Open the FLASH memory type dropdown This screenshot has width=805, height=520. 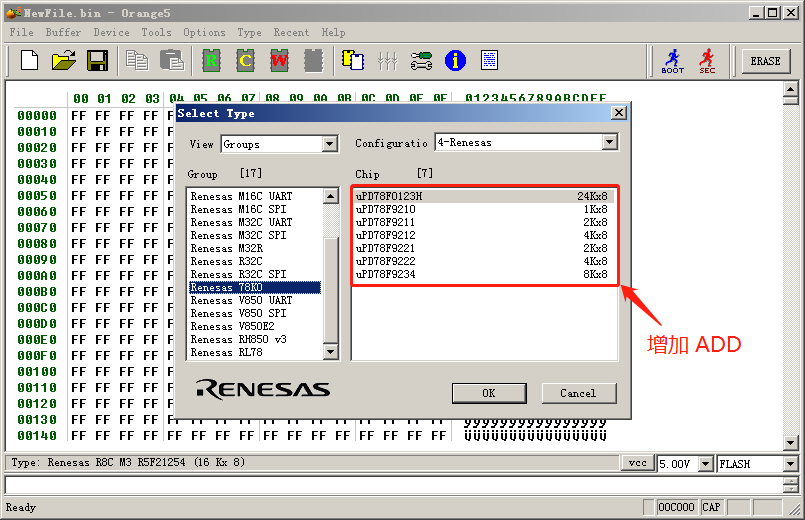(x=790, y=464)
